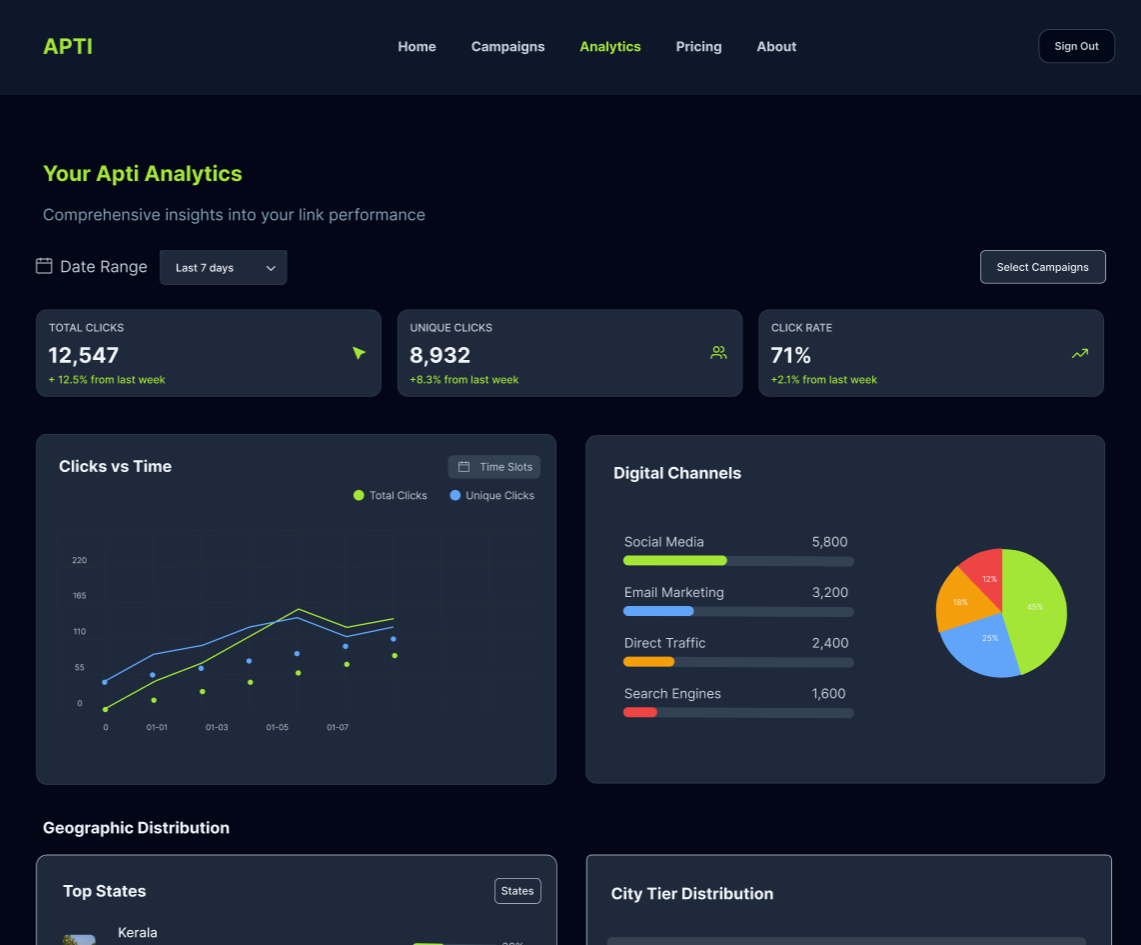1141x945 pixels.
Task: Click the users icon on Unique Clicks card
Action: click(718, 352)
